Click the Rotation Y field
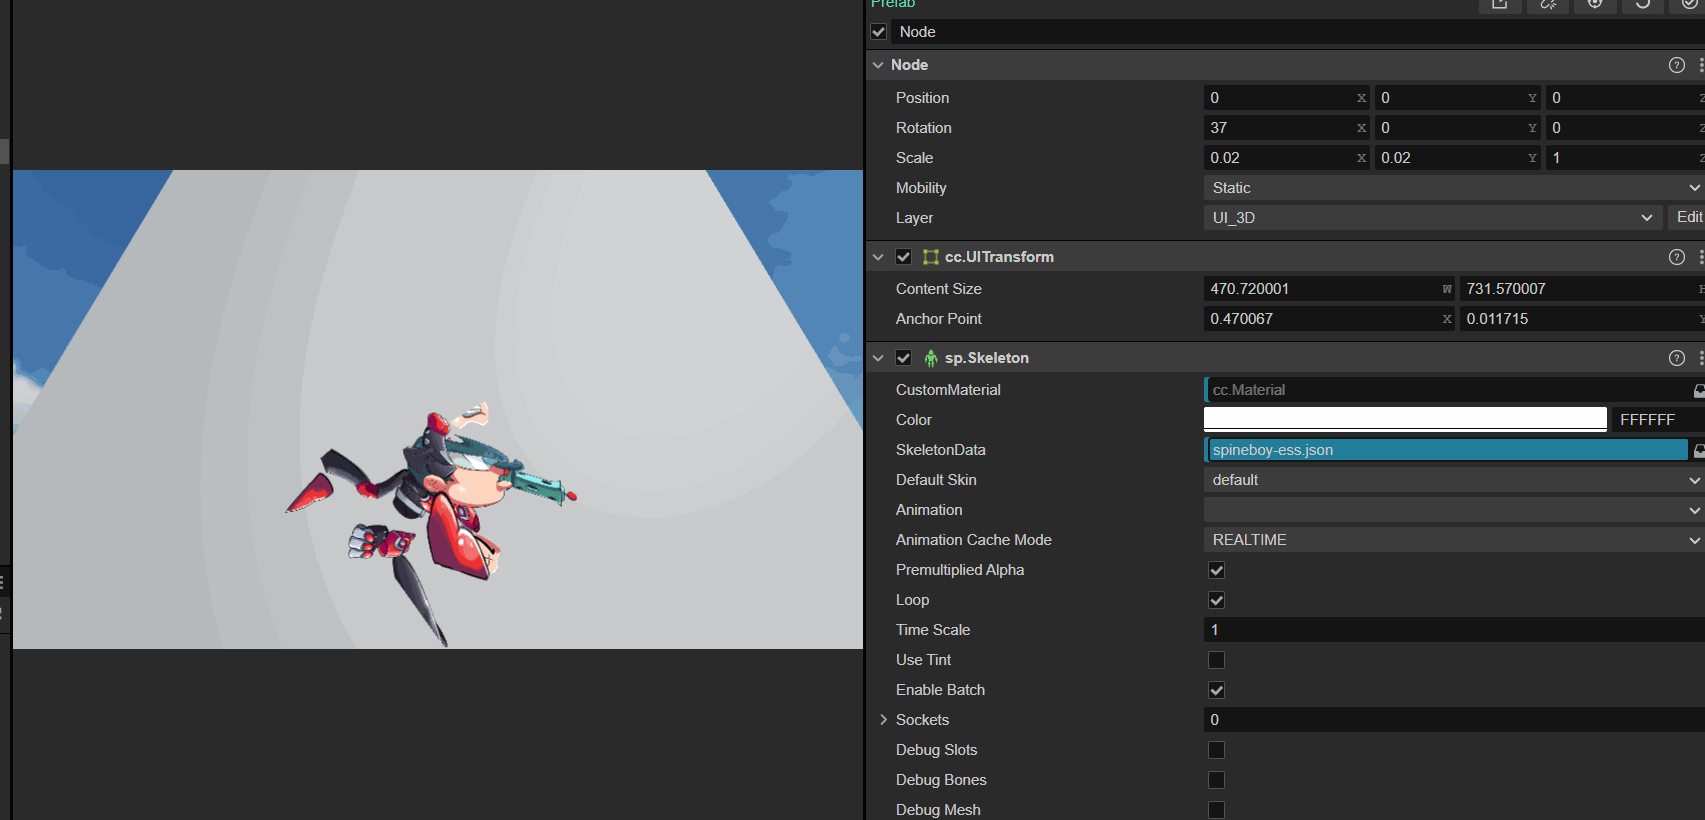This screenshot has height=820, width=1705. click(x=1457, y=128)
